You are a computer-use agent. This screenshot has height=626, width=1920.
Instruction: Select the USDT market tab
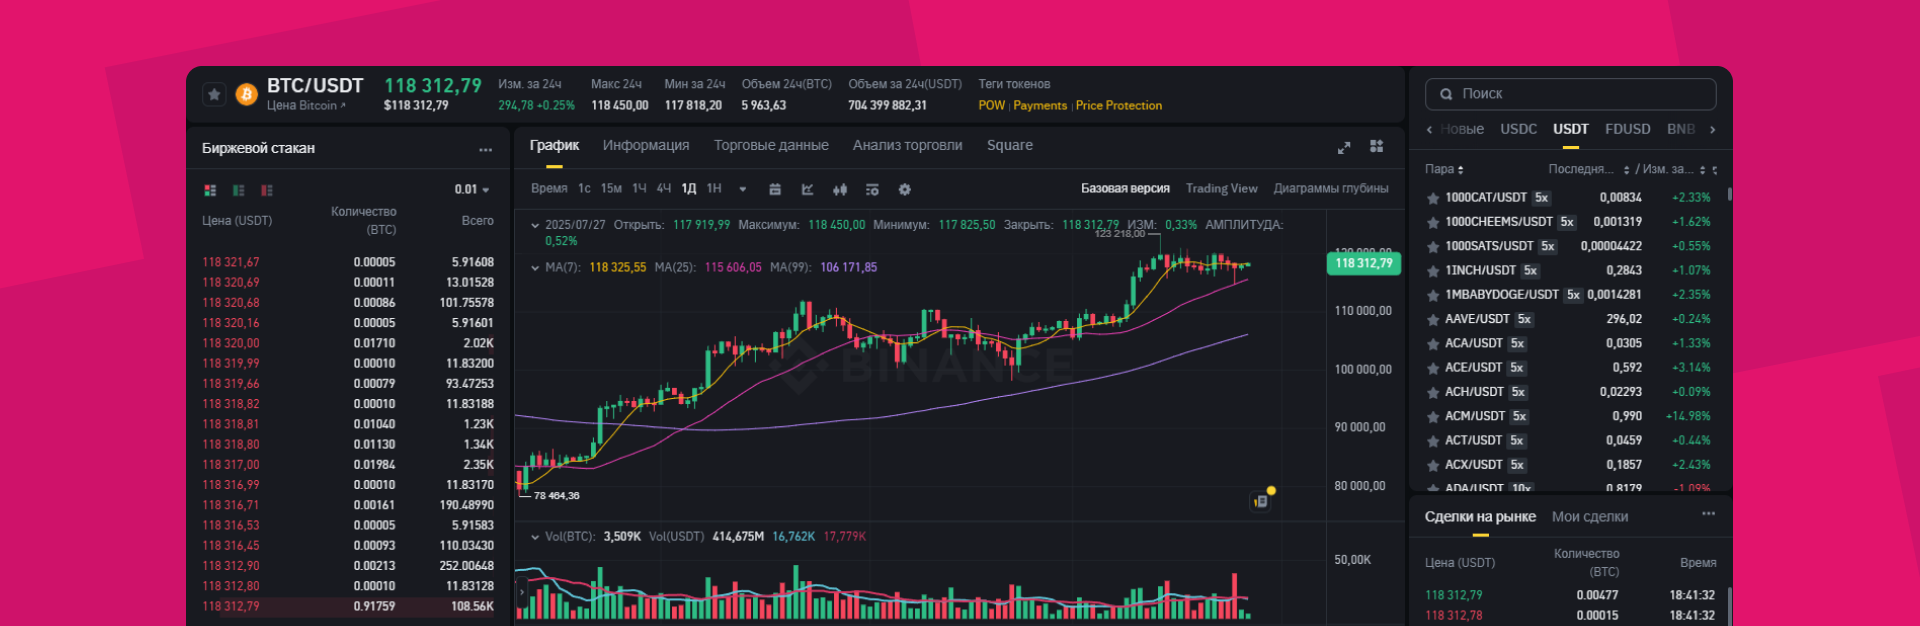click(x=1570, y=129)
